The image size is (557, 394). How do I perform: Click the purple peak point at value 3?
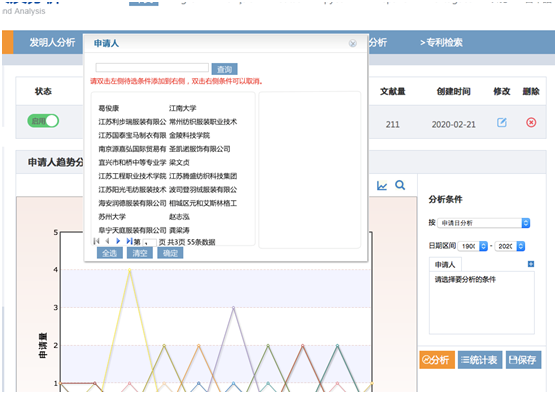coord(233,307)
